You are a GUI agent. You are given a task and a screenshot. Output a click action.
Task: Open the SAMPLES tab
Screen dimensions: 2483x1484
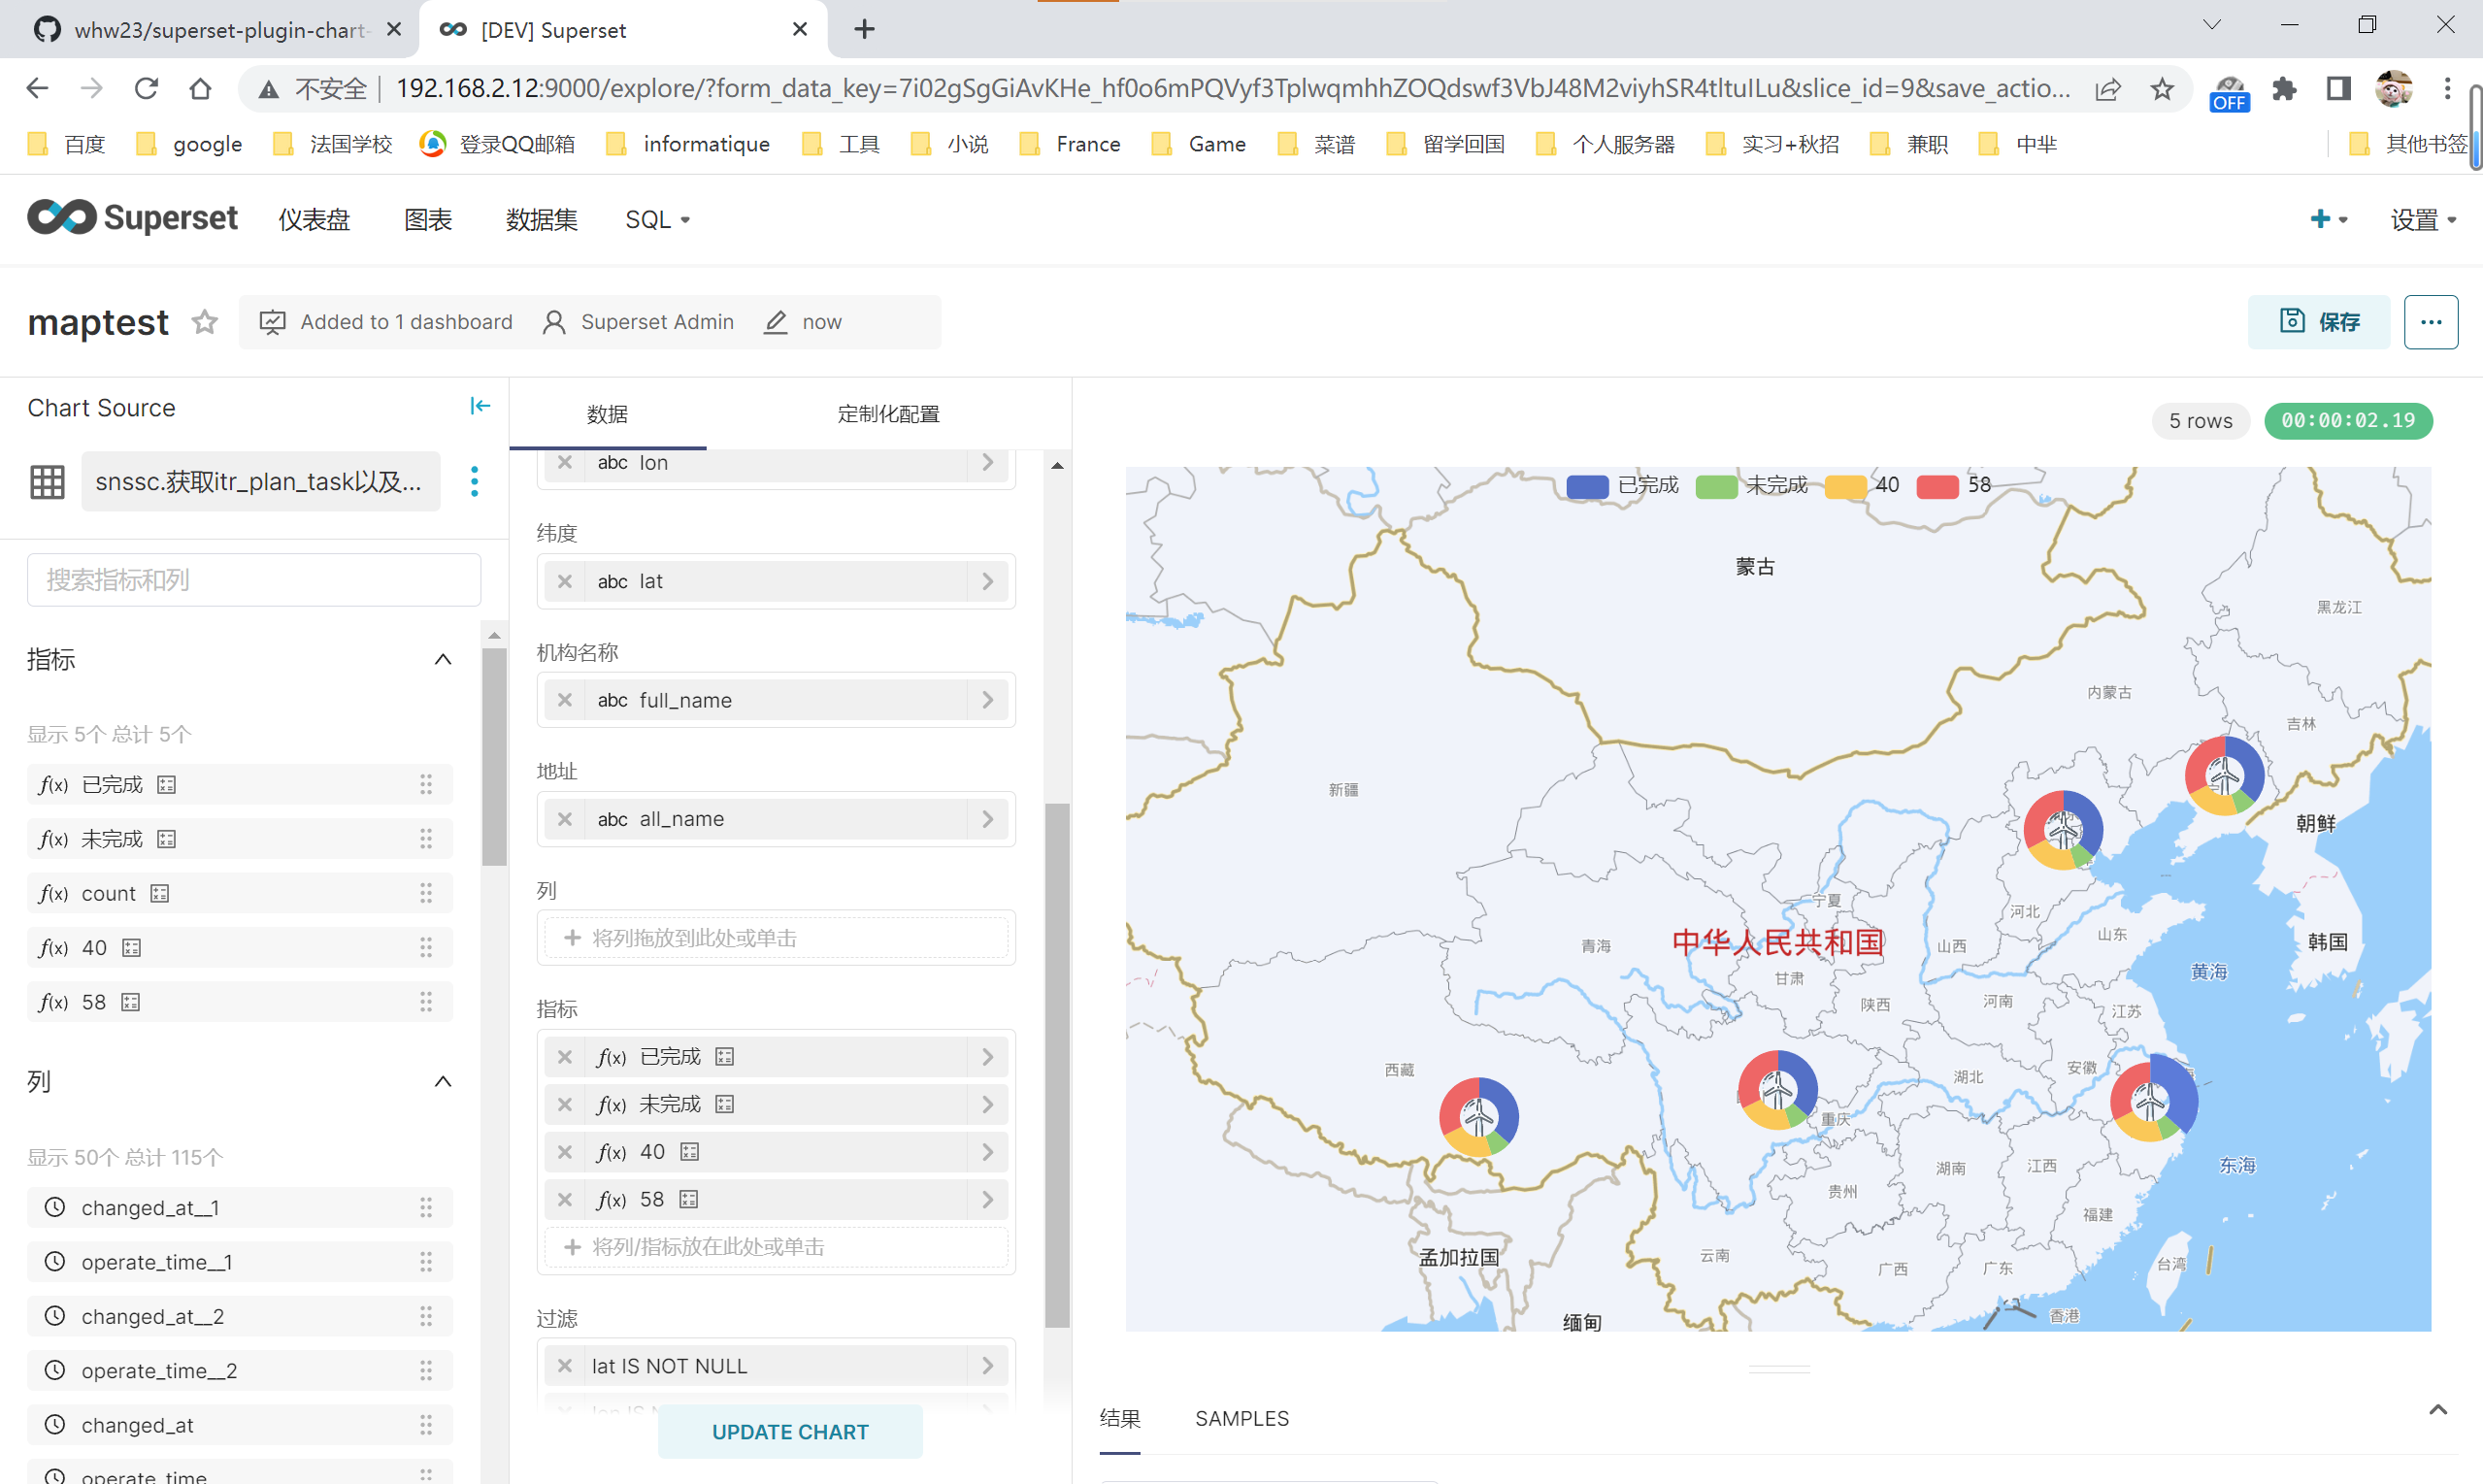click(1241, 1418)
